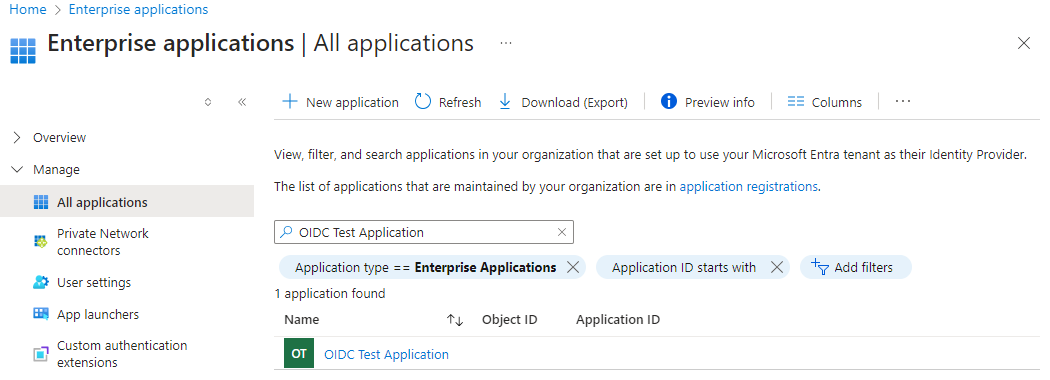Open the toolbar overflow ellipsis menu
Viewport: 1050px width, 380px height.
(903, 102)
